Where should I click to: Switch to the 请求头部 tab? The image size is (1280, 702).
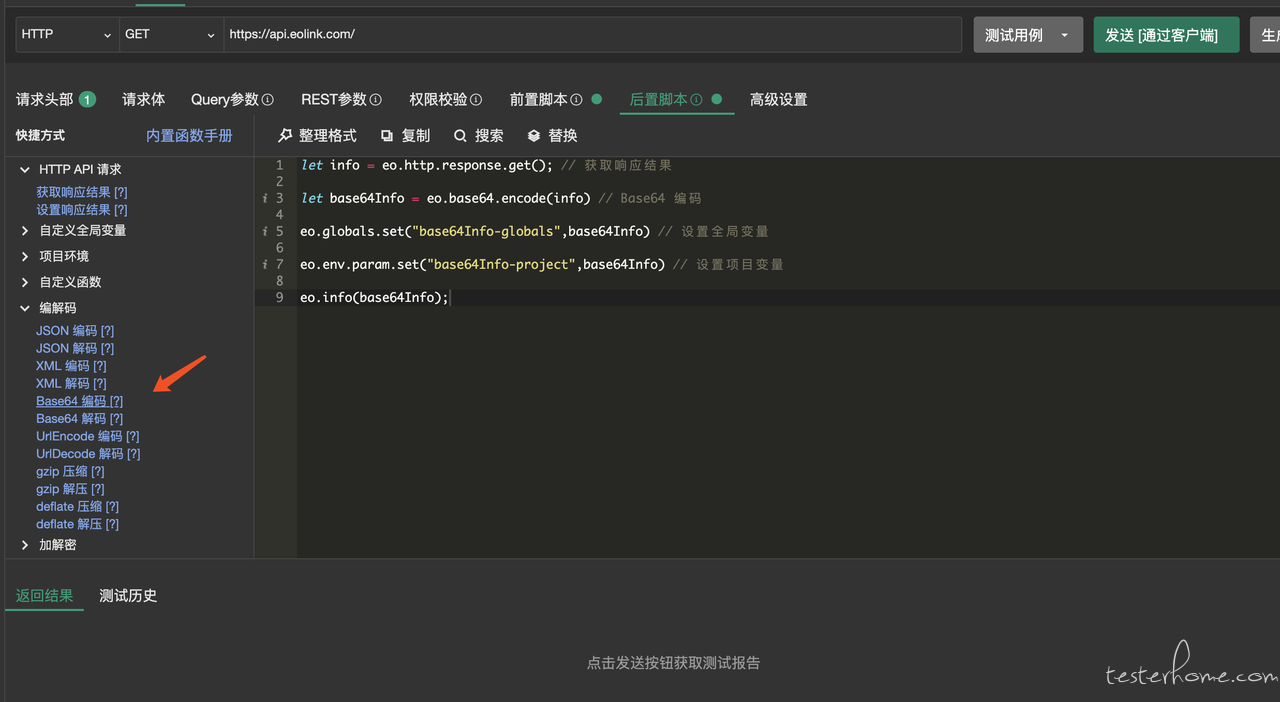(56, 100)
